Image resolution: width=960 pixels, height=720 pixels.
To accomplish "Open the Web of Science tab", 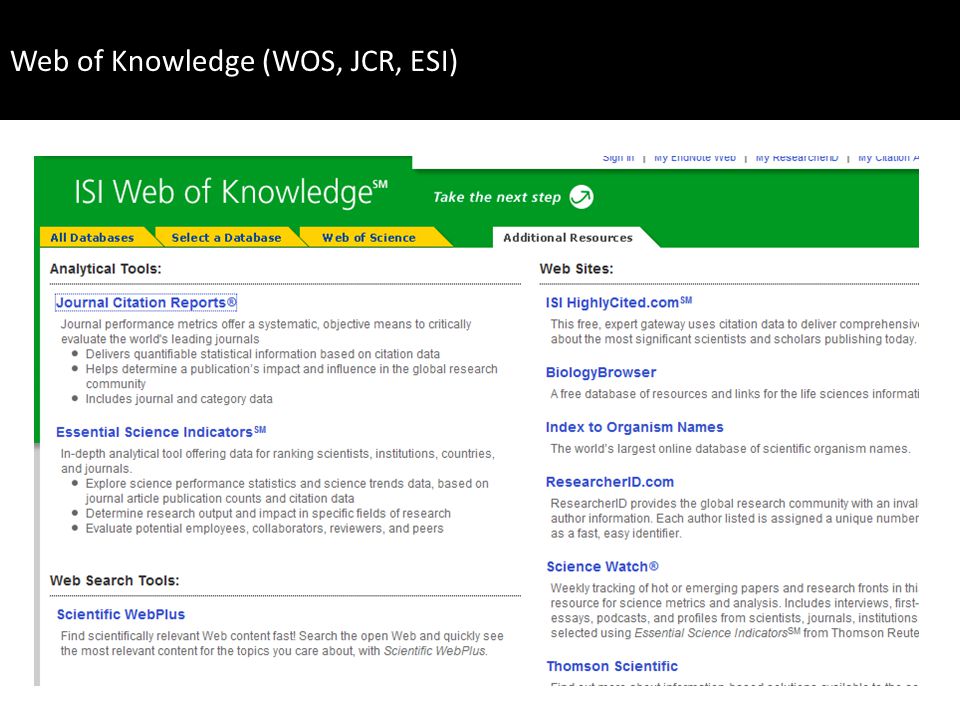I will tap(369, 238).
